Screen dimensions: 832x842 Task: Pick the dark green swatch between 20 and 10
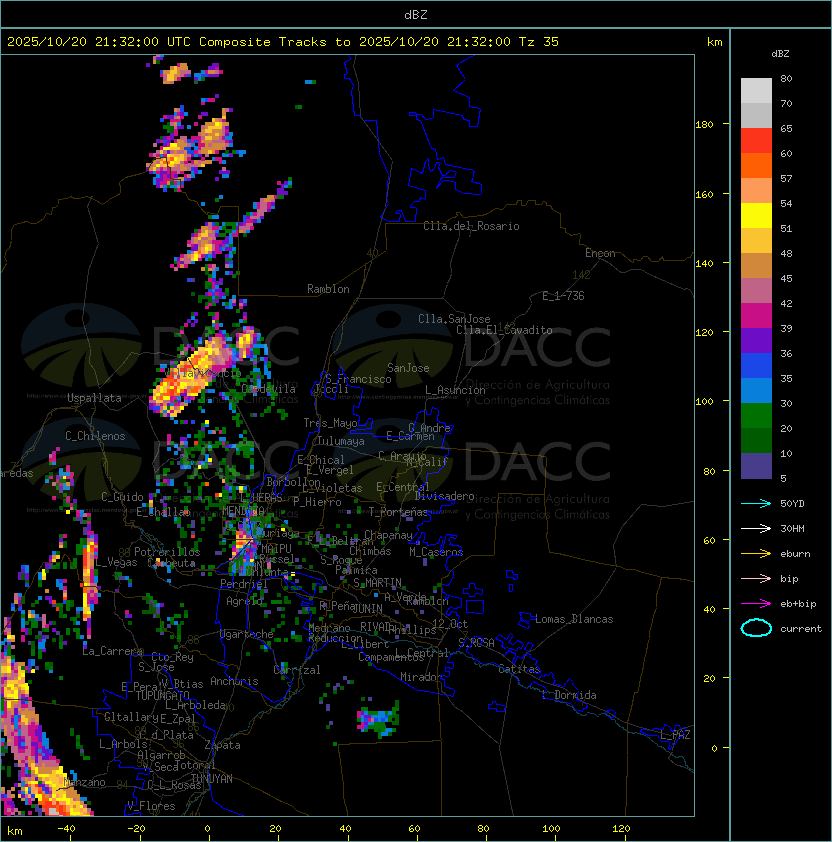point(756,440)
